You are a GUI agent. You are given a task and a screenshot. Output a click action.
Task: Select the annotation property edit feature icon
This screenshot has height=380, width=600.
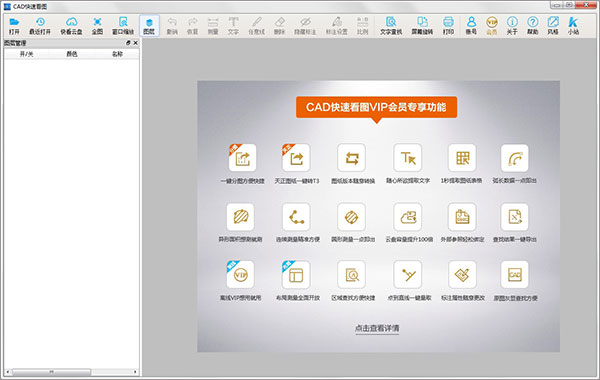(x=462, y=274)
